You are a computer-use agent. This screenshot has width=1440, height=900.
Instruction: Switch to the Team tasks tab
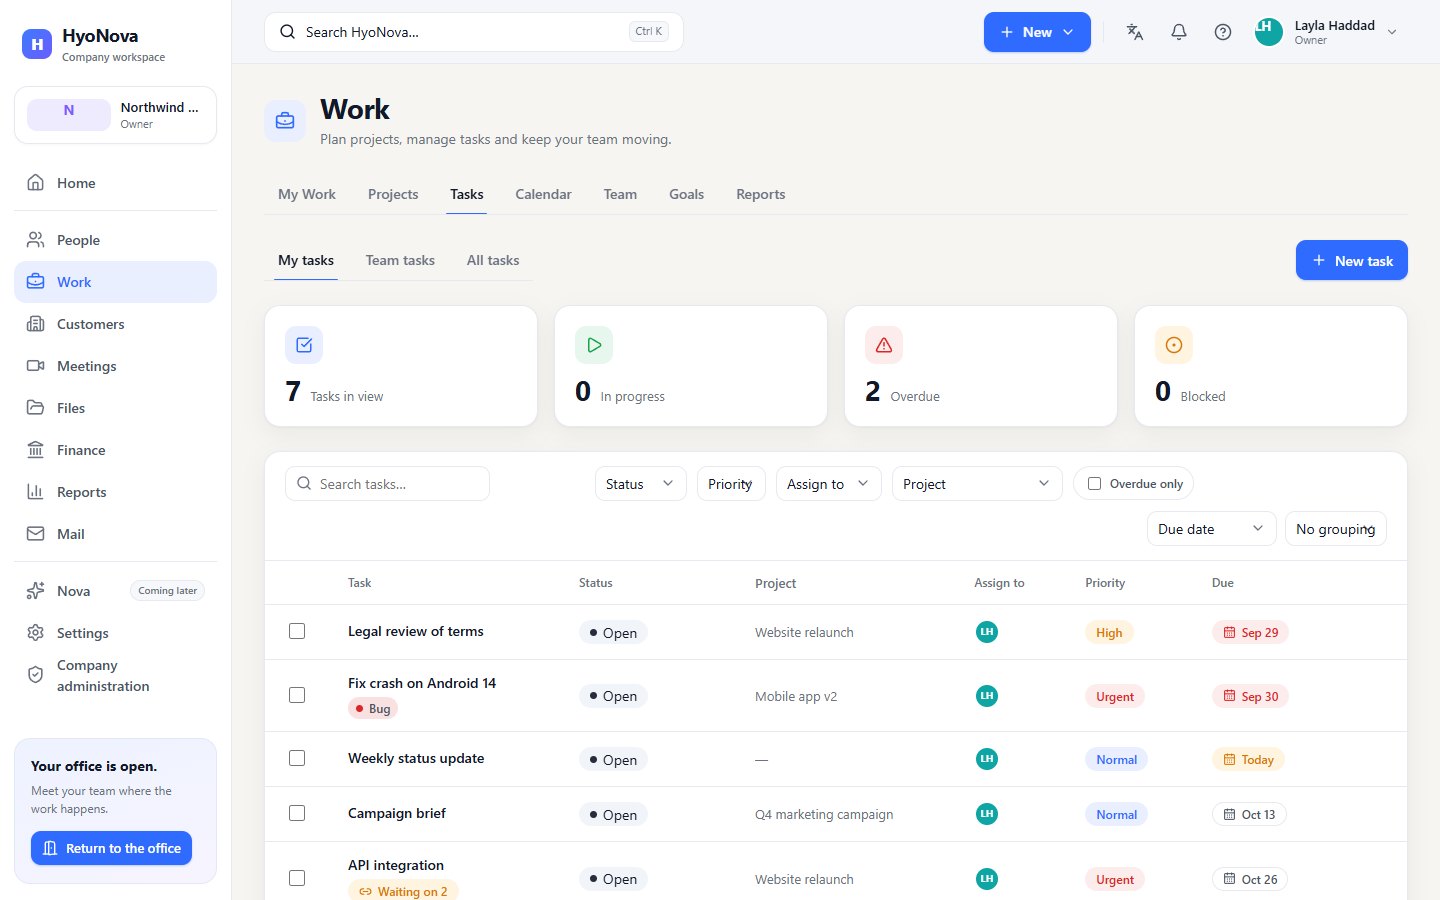[400, 260]
